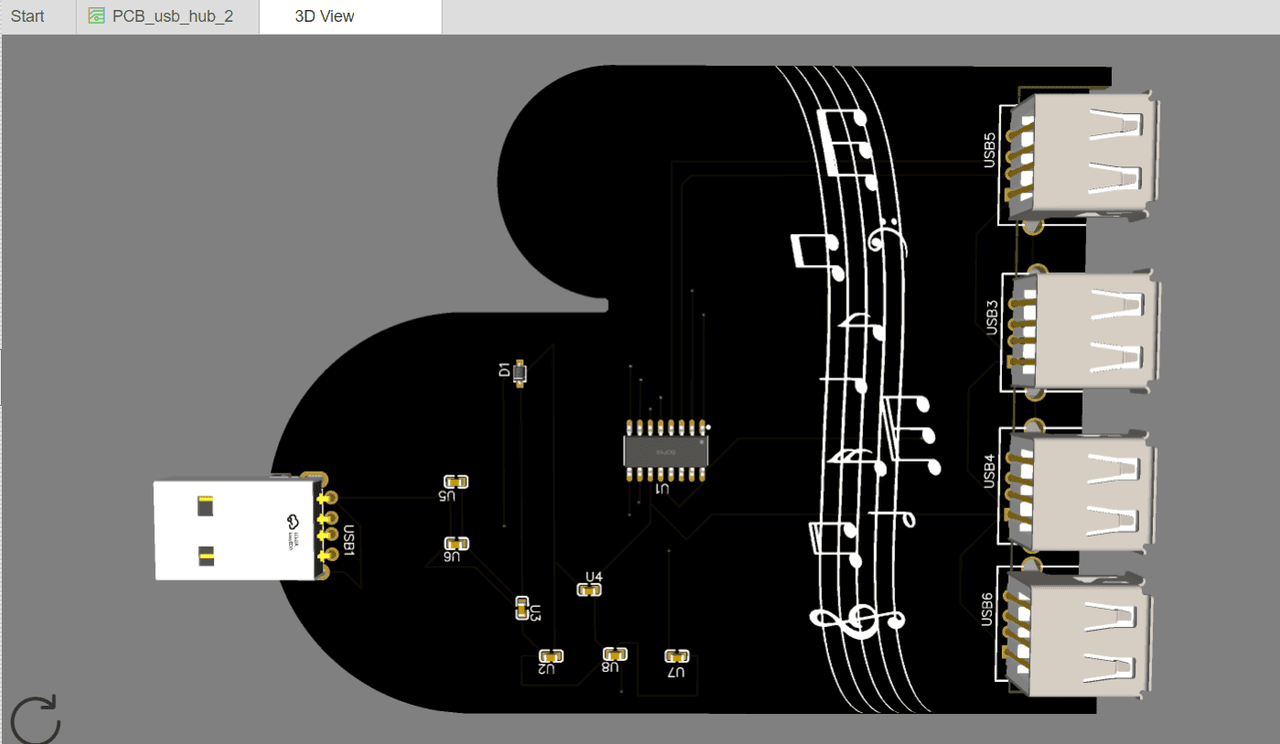Viewport: 1280px width, 744px height.
Task: Open the PCB_usb_hub_2 tab
Action: pos(168,17)
